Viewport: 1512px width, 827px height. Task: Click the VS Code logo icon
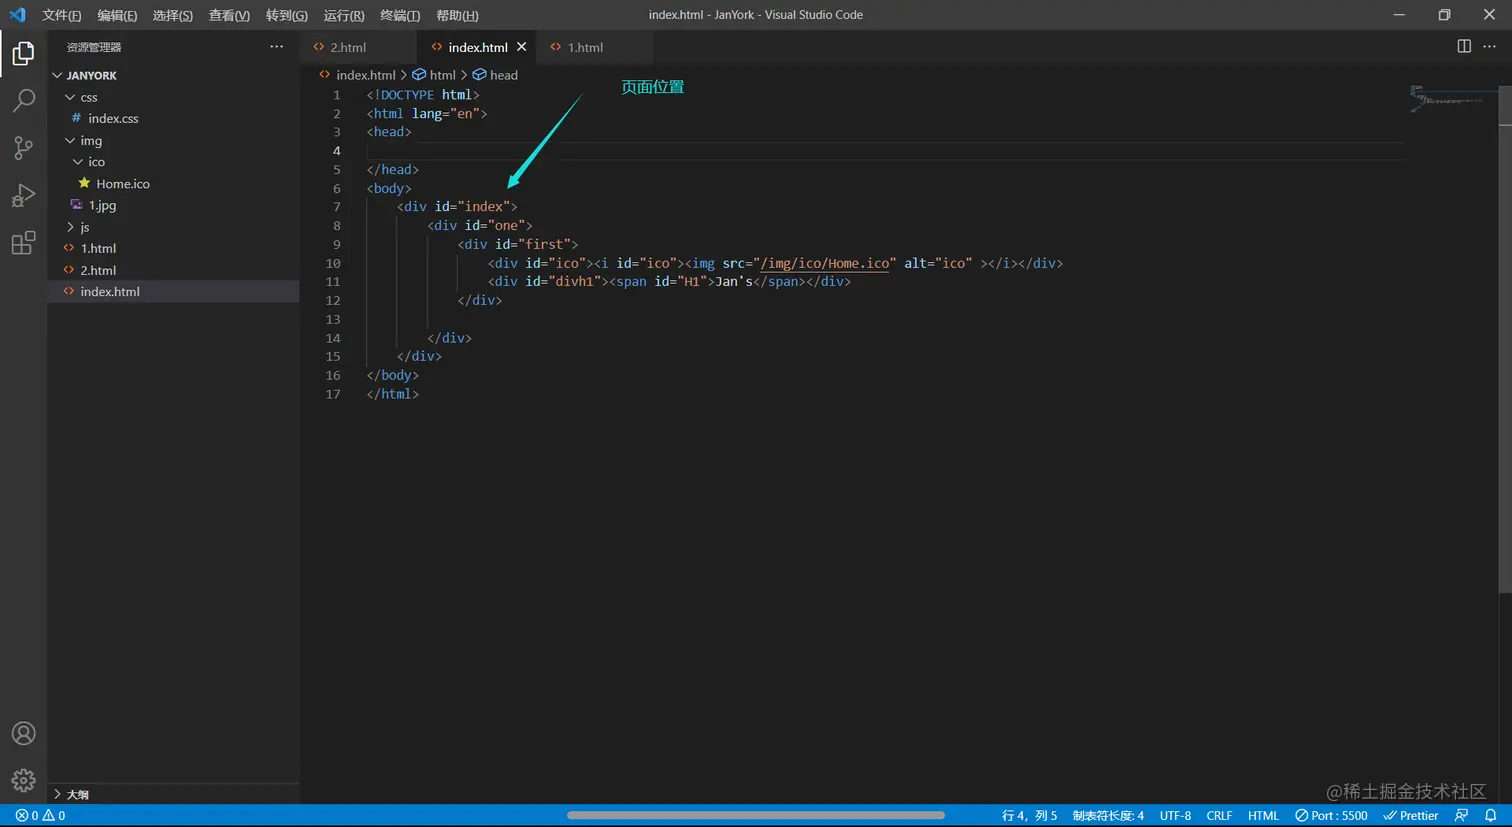[x=17, y=15]
